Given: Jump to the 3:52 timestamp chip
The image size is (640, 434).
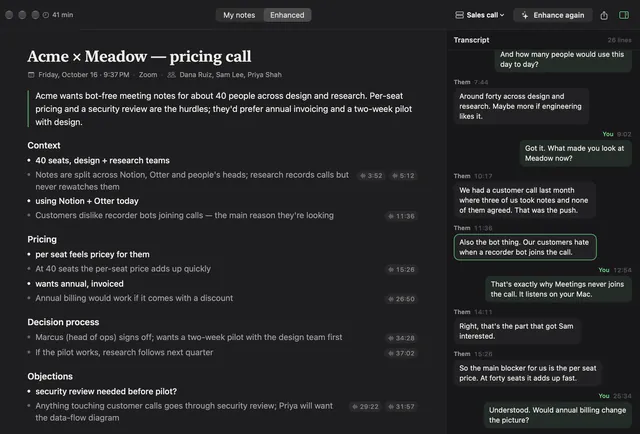Looking at the screenshot, I should [x=371, y=176].
